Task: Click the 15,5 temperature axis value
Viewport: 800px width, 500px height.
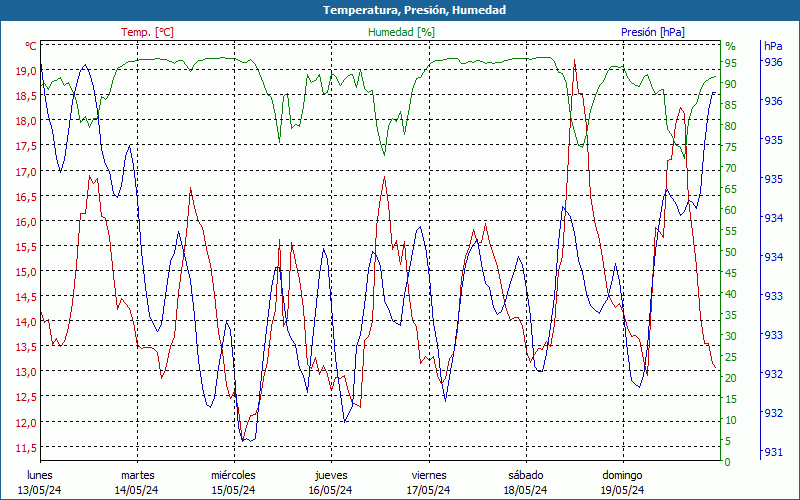Action: [26, 246]
